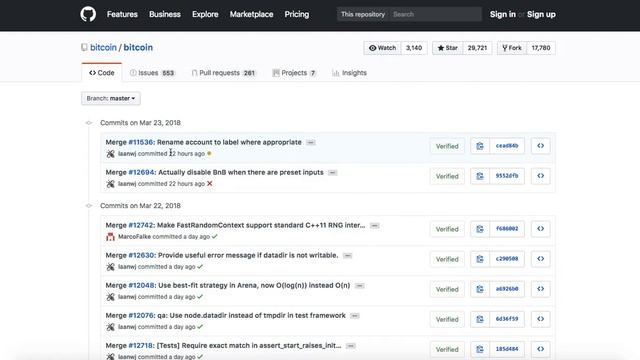The height and width of the screenshot is (360, 640).
Task: Go to the Business page
Action: point(164,14)
